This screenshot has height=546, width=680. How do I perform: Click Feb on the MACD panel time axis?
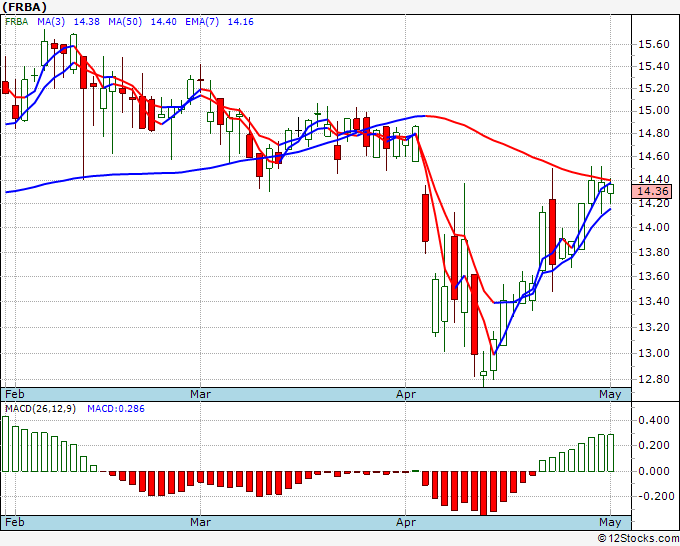(x=15, y=522)
